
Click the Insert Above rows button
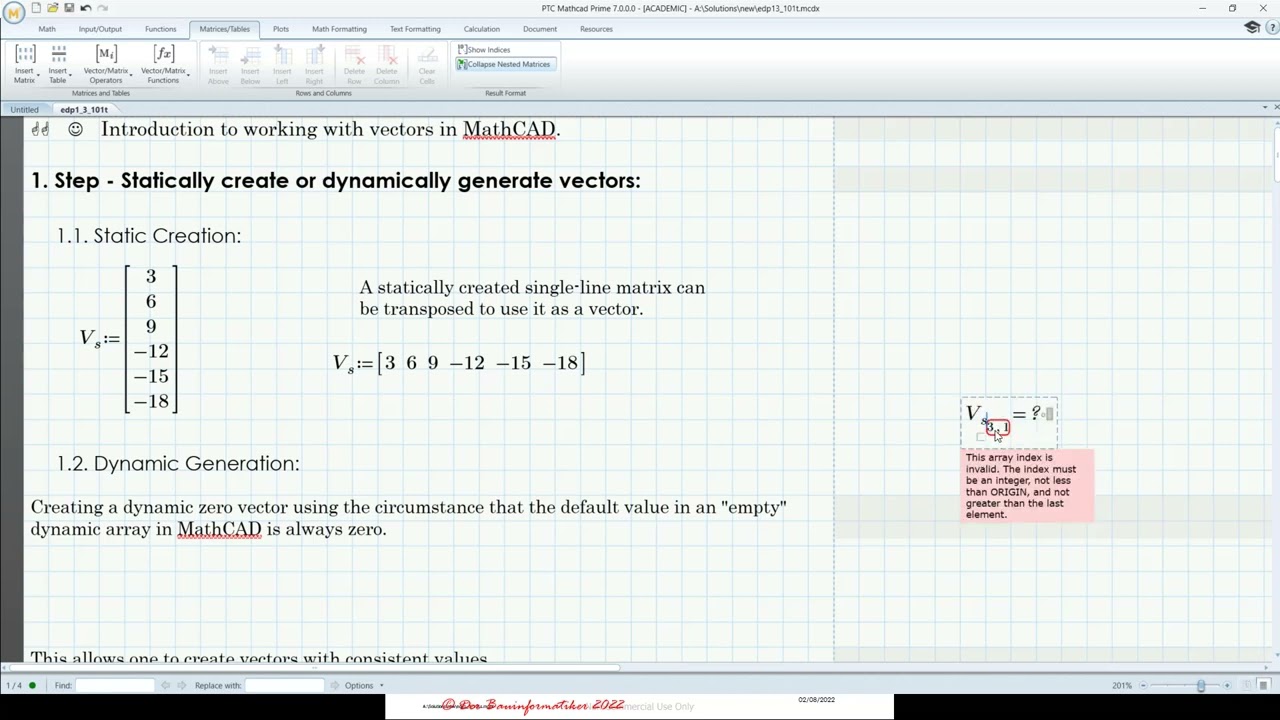click(218, 66)
